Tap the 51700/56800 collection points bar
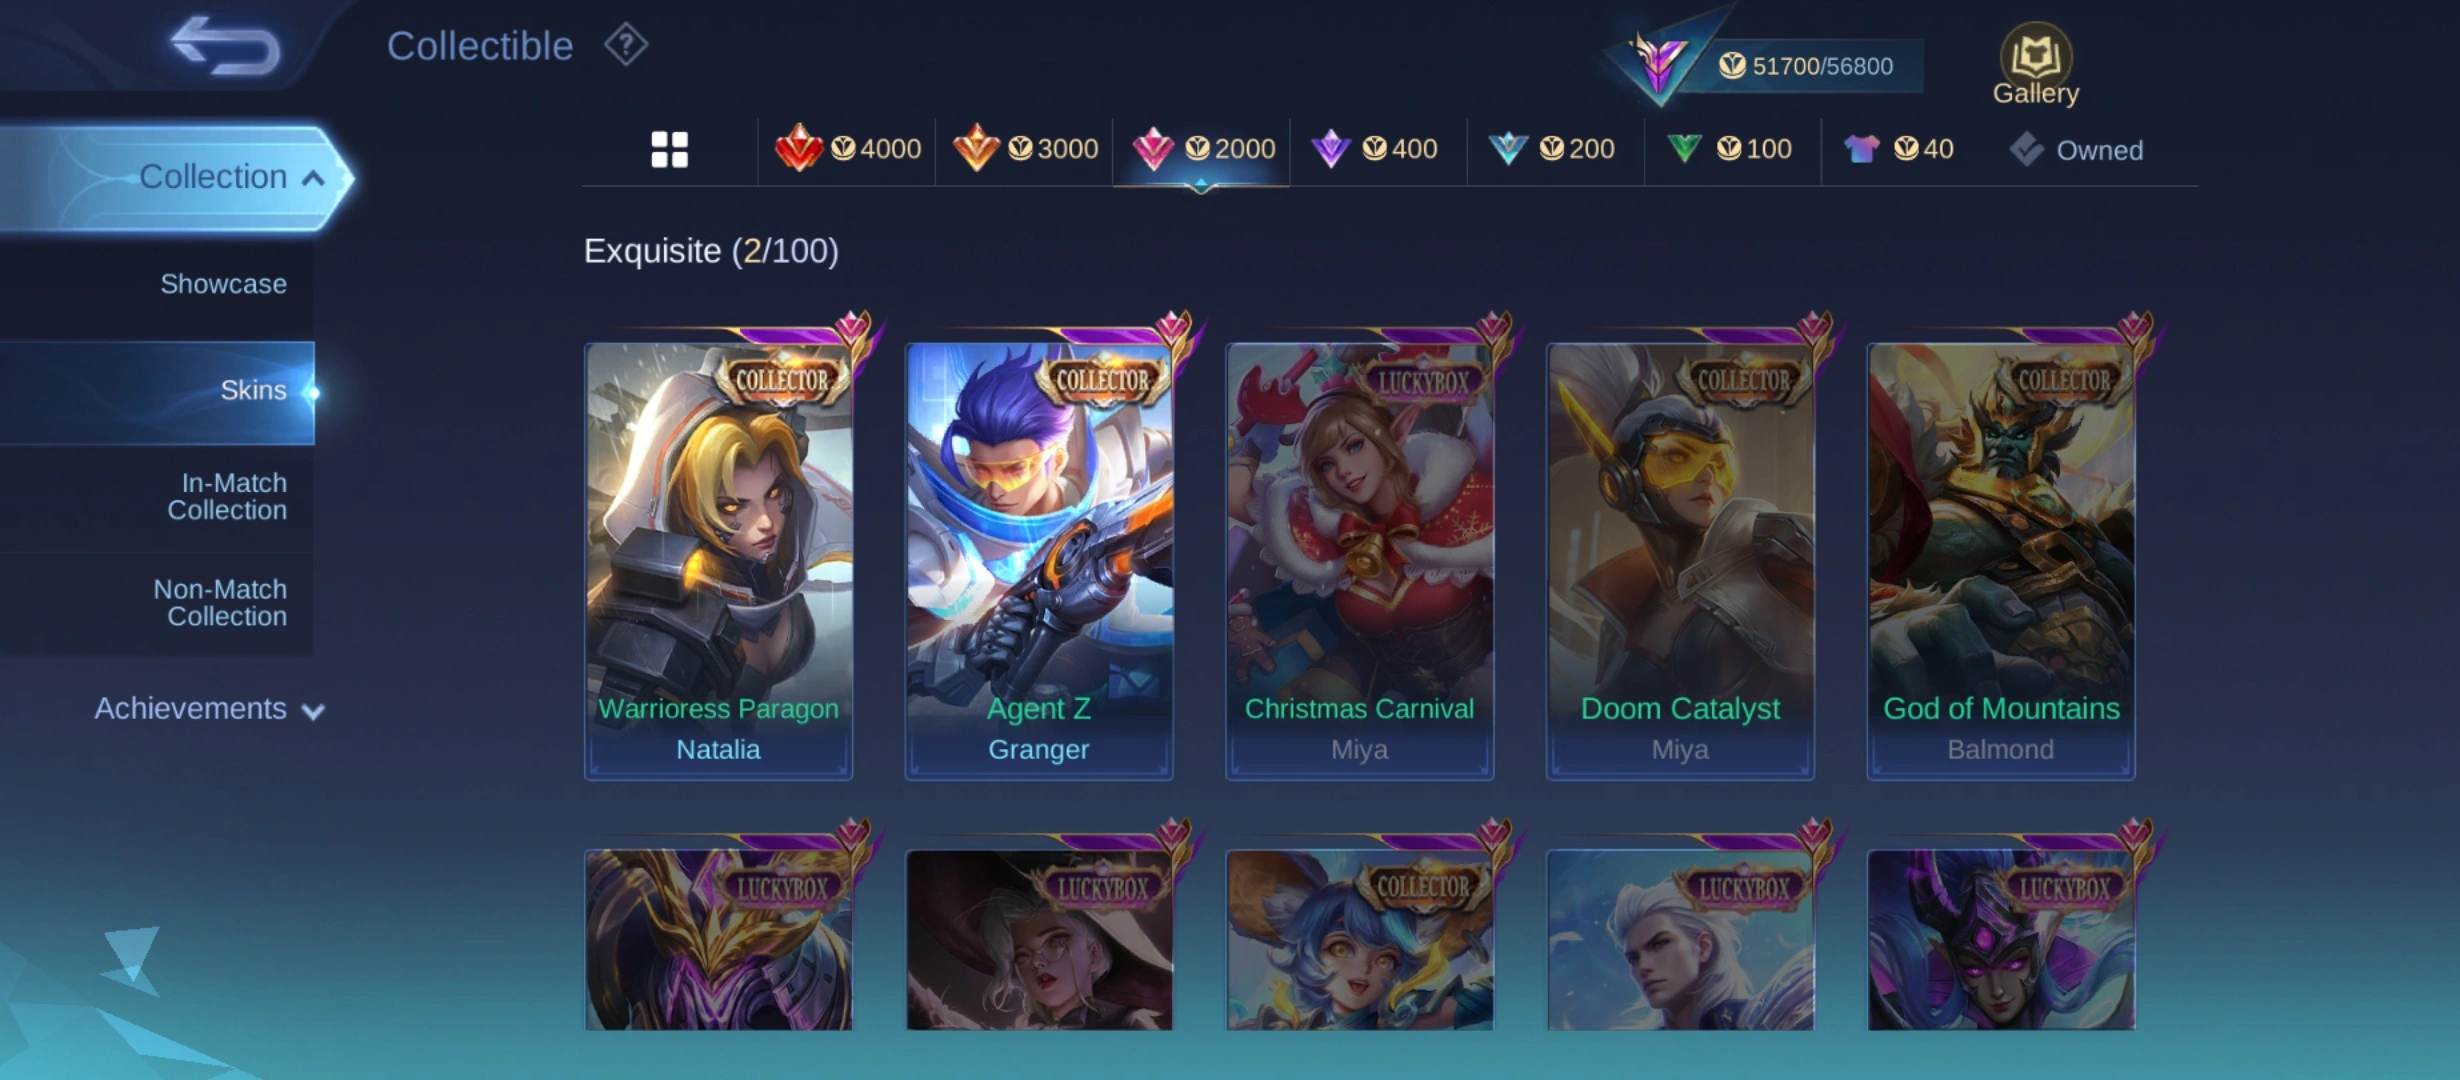 1805,66
